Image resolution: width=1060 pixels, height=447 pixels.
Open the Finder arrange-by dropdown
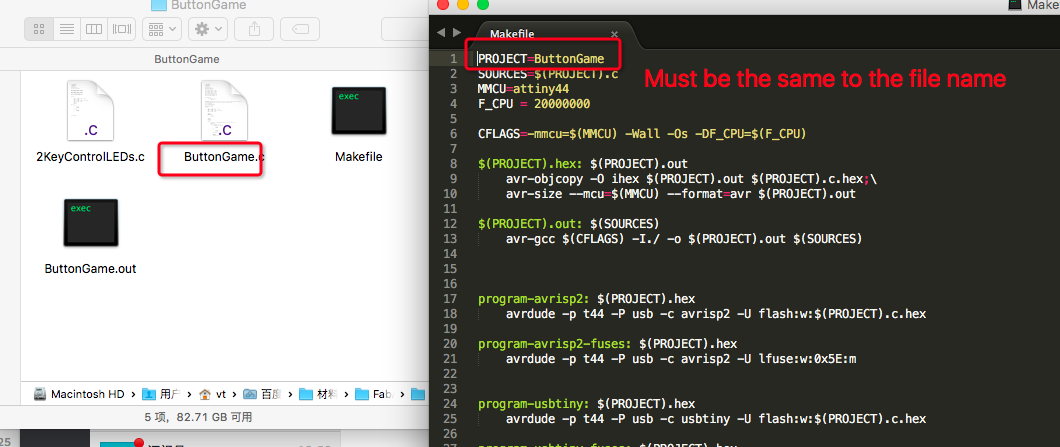[x=162, y=29]
